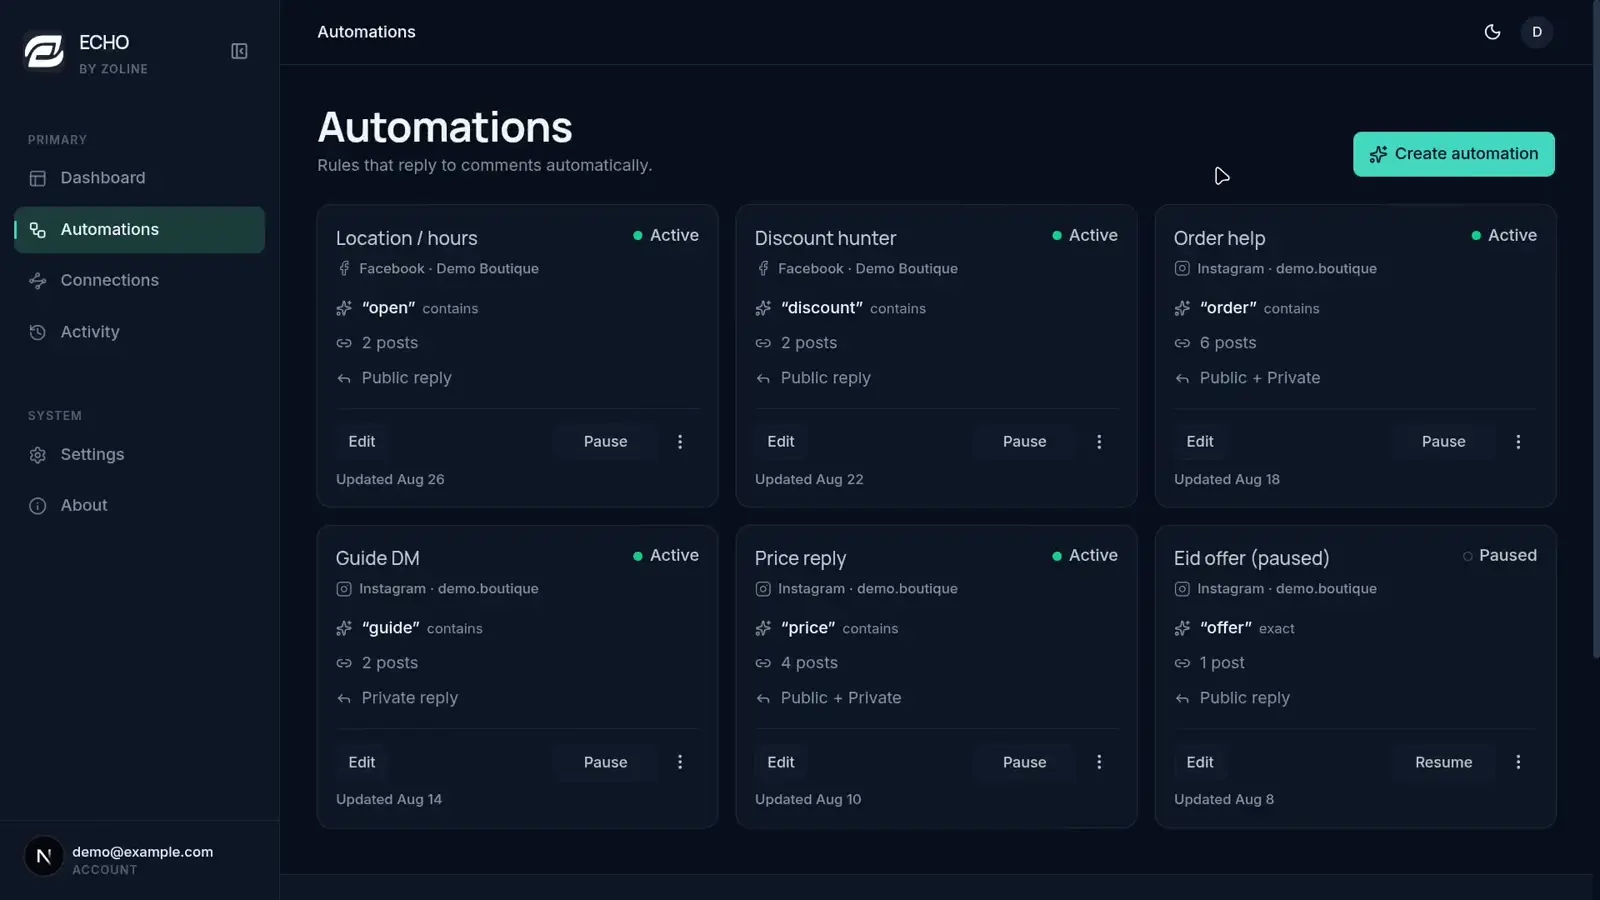Open more options for Eid offer (paused)
Screen dimensions: 1600x900
[x=1518, y=762]
